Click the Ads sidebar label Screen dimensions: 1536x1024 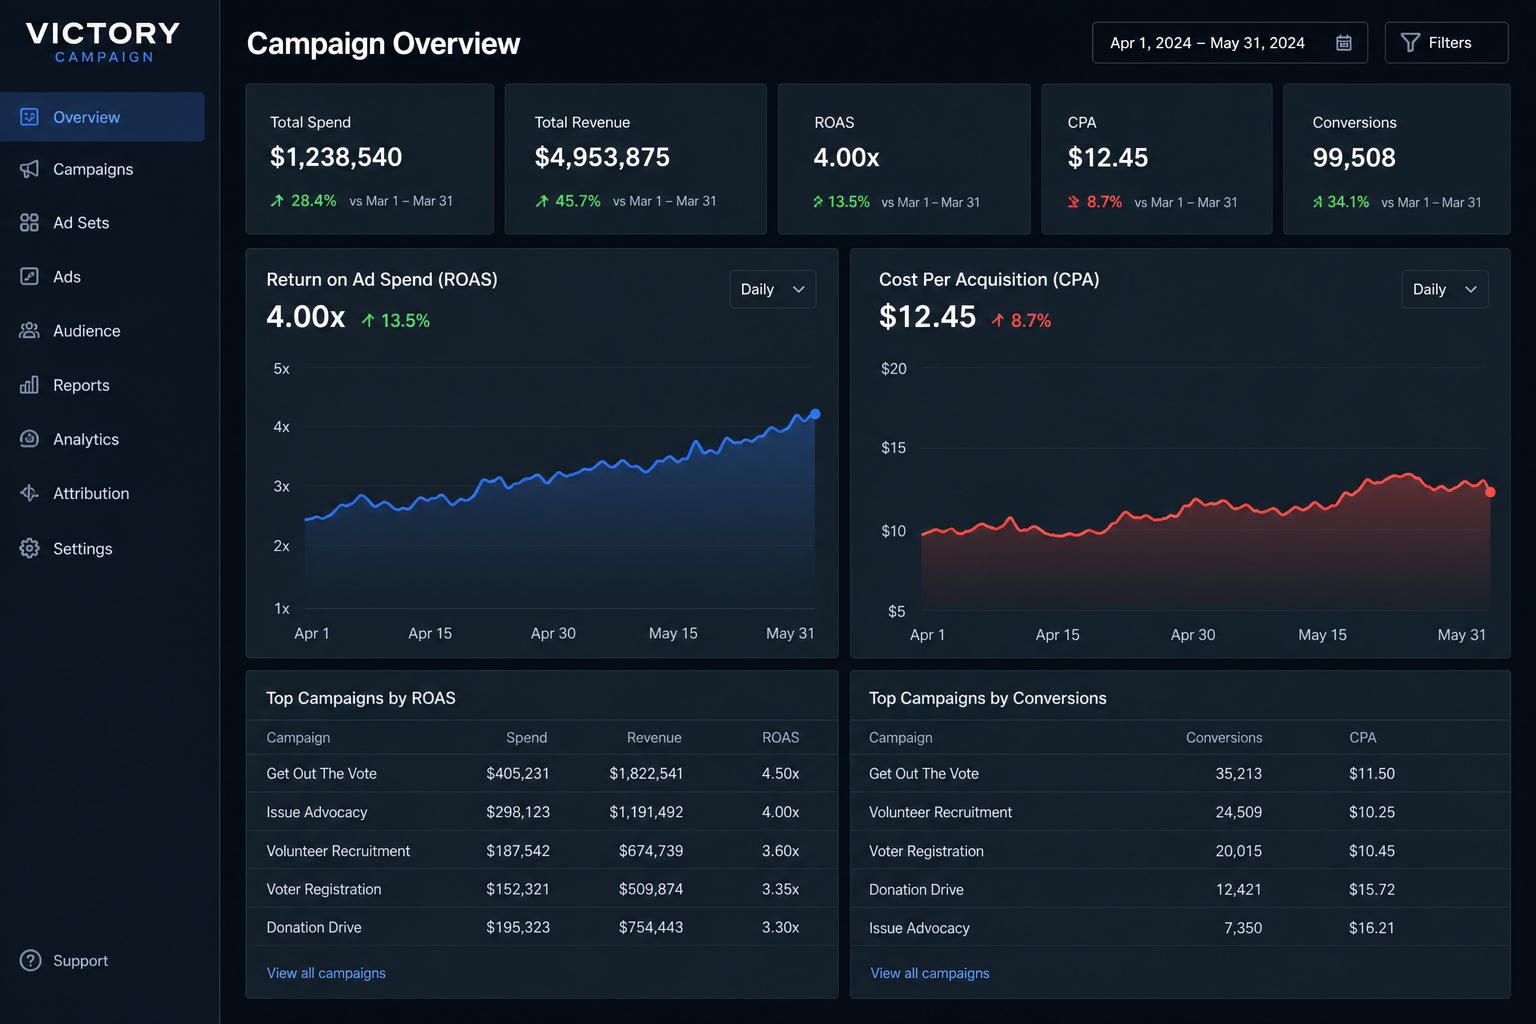click(67, 277)
